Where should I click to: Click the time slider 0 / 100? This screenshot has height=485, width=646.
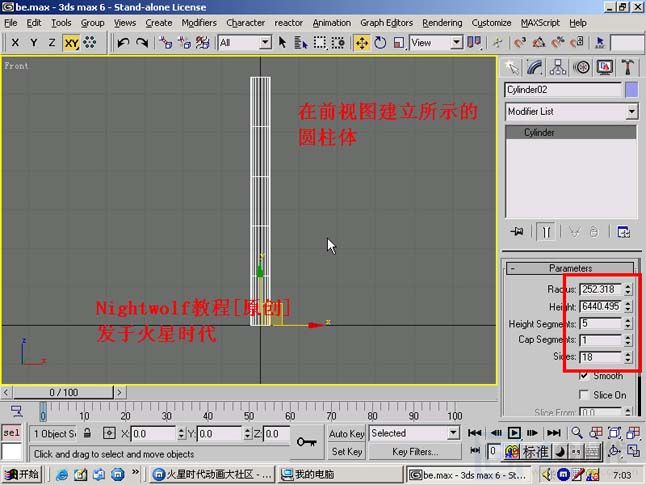(x=63, y=392)
